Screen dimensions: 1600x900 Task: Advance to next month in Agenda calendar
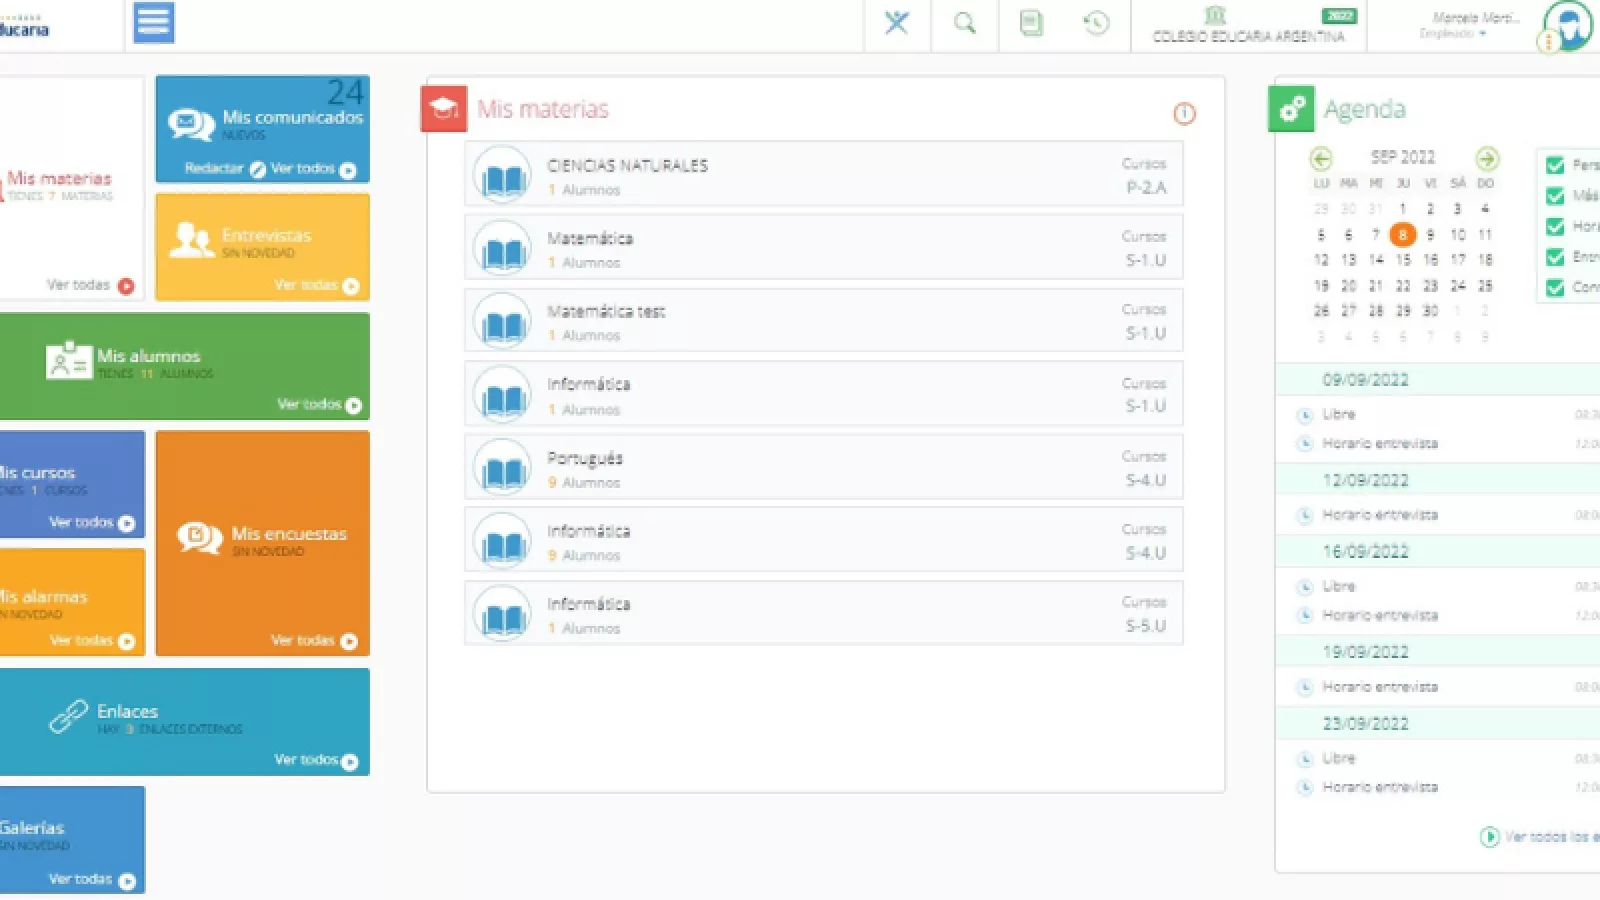(x=1487, y=158)
